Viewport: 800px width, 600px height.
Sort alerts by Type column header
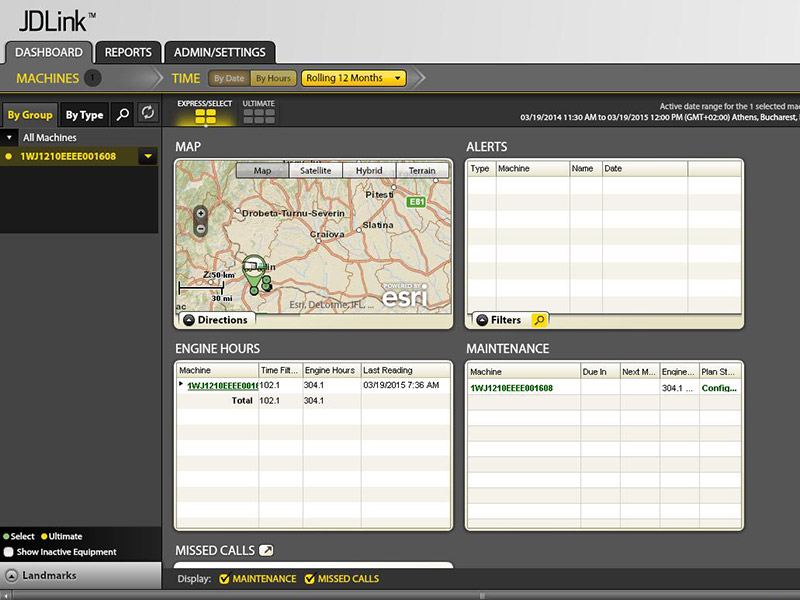pos(482,168)
